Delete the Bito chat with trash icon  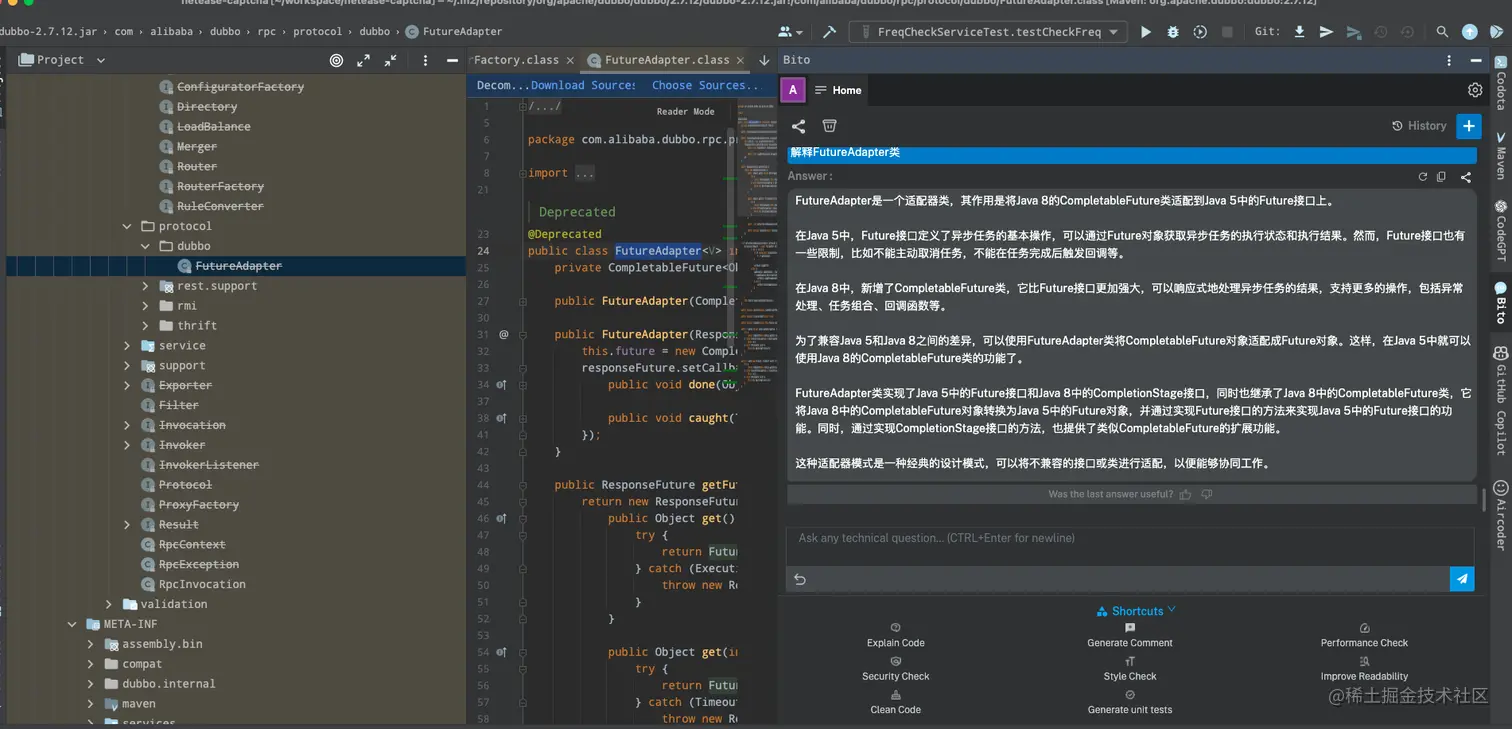click(x=829, y=126)
